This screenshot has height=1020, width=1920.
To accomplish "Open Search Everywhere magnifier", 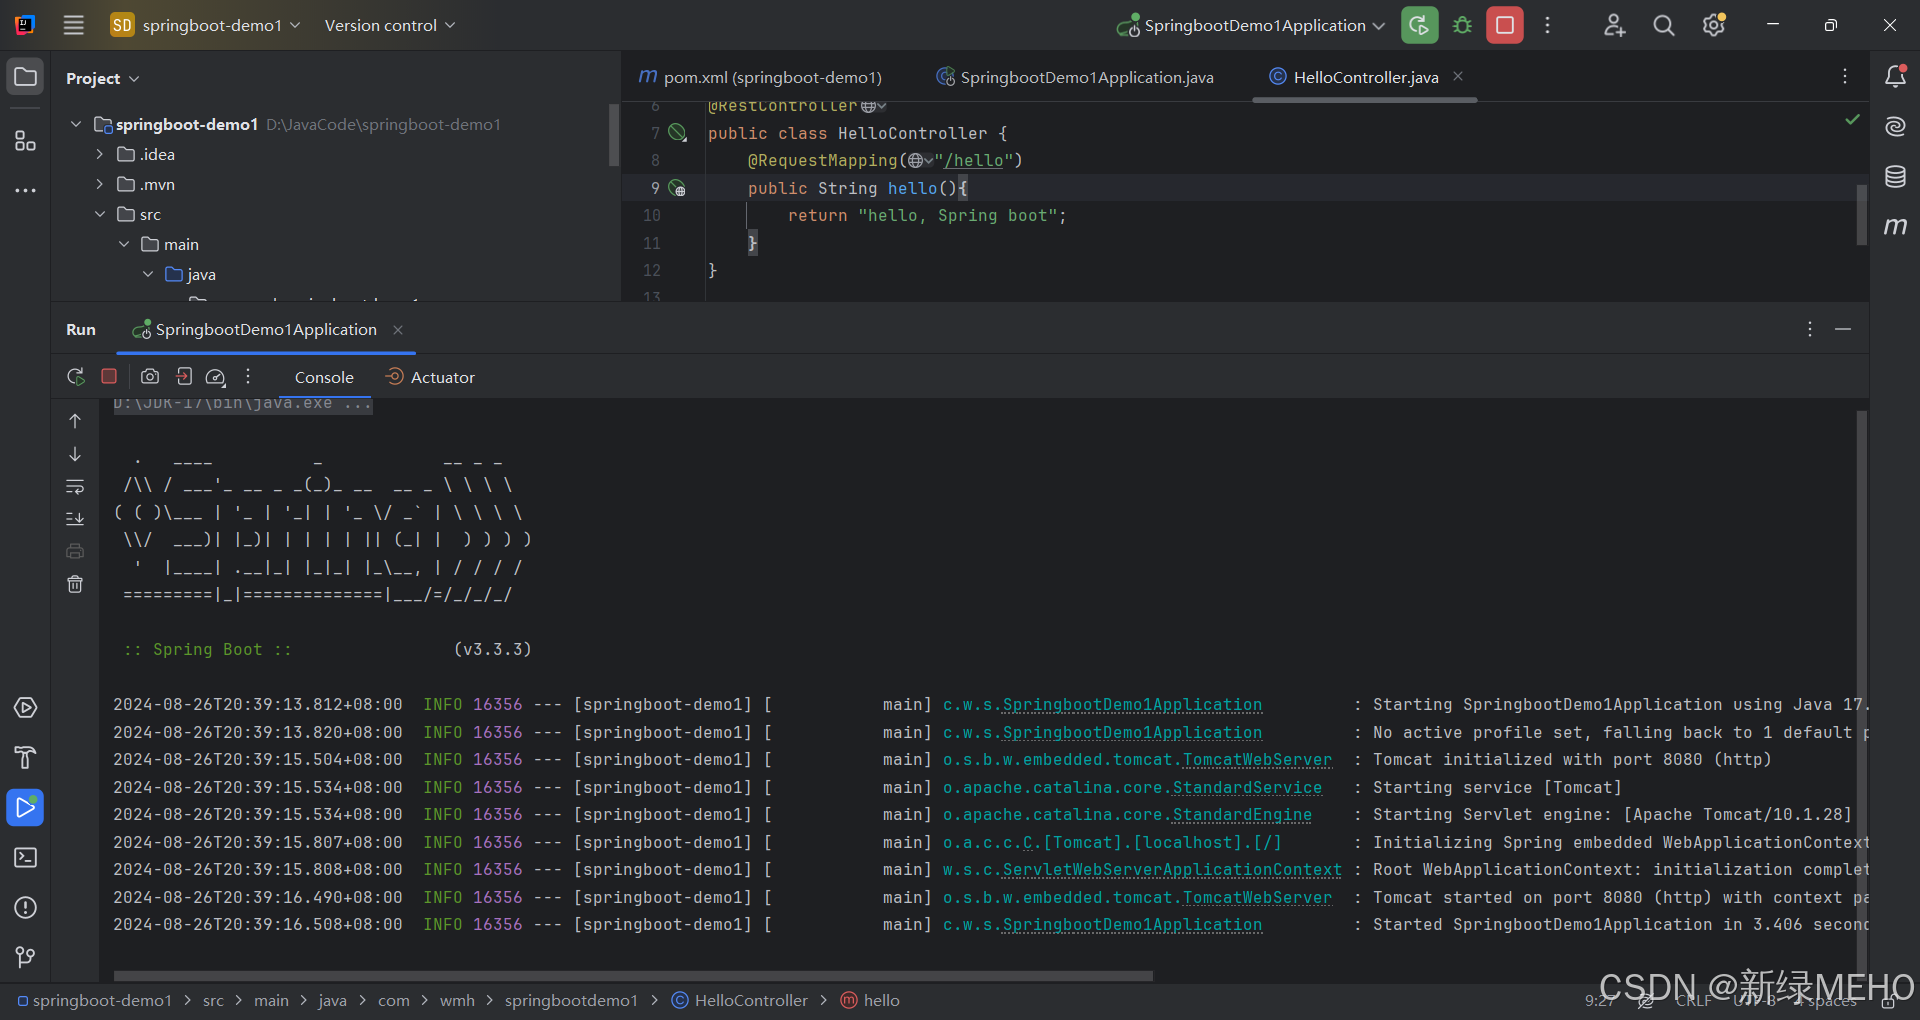I will tap(1664, 25).
